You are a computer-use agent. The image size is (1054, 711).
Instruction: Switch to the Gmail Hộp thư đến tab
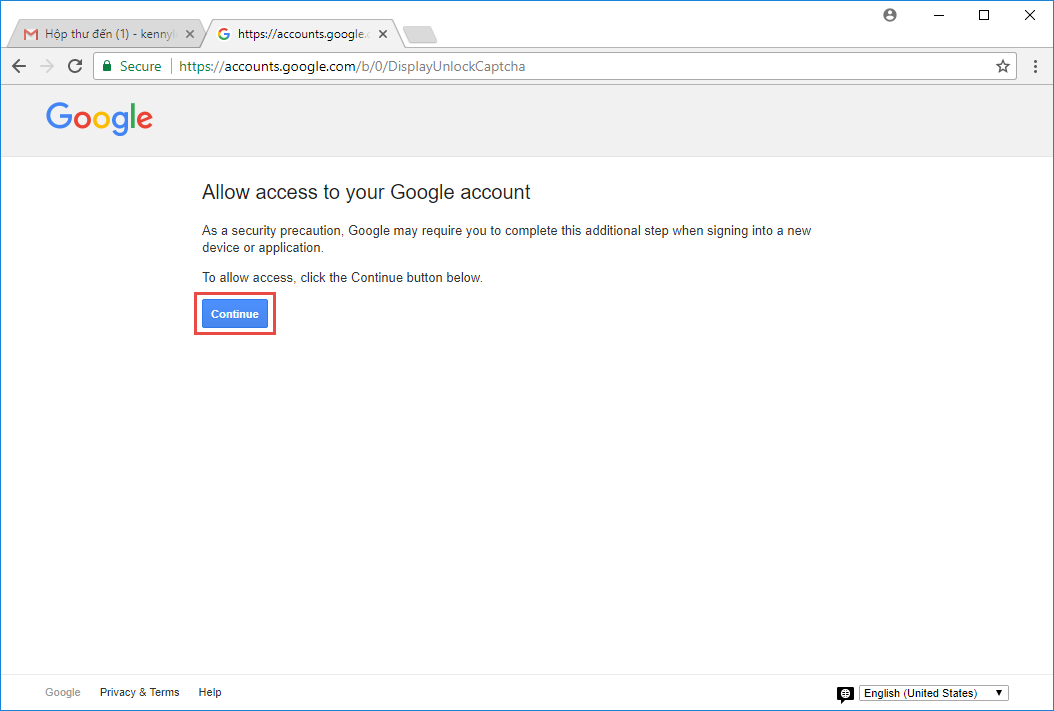[x=100, y=34]
